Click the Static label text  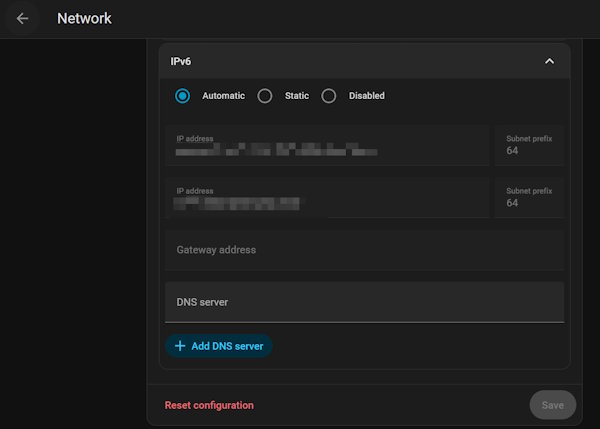point(295,96)
